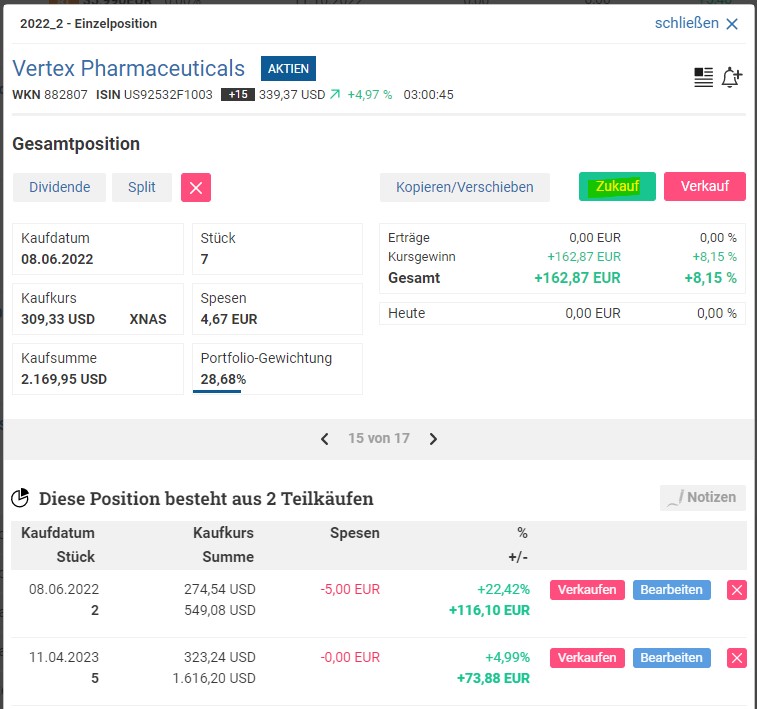This screenshot has width=757, height=709.
Task: Click the 274,54 USD purchase price
Action: click(220, 589)
